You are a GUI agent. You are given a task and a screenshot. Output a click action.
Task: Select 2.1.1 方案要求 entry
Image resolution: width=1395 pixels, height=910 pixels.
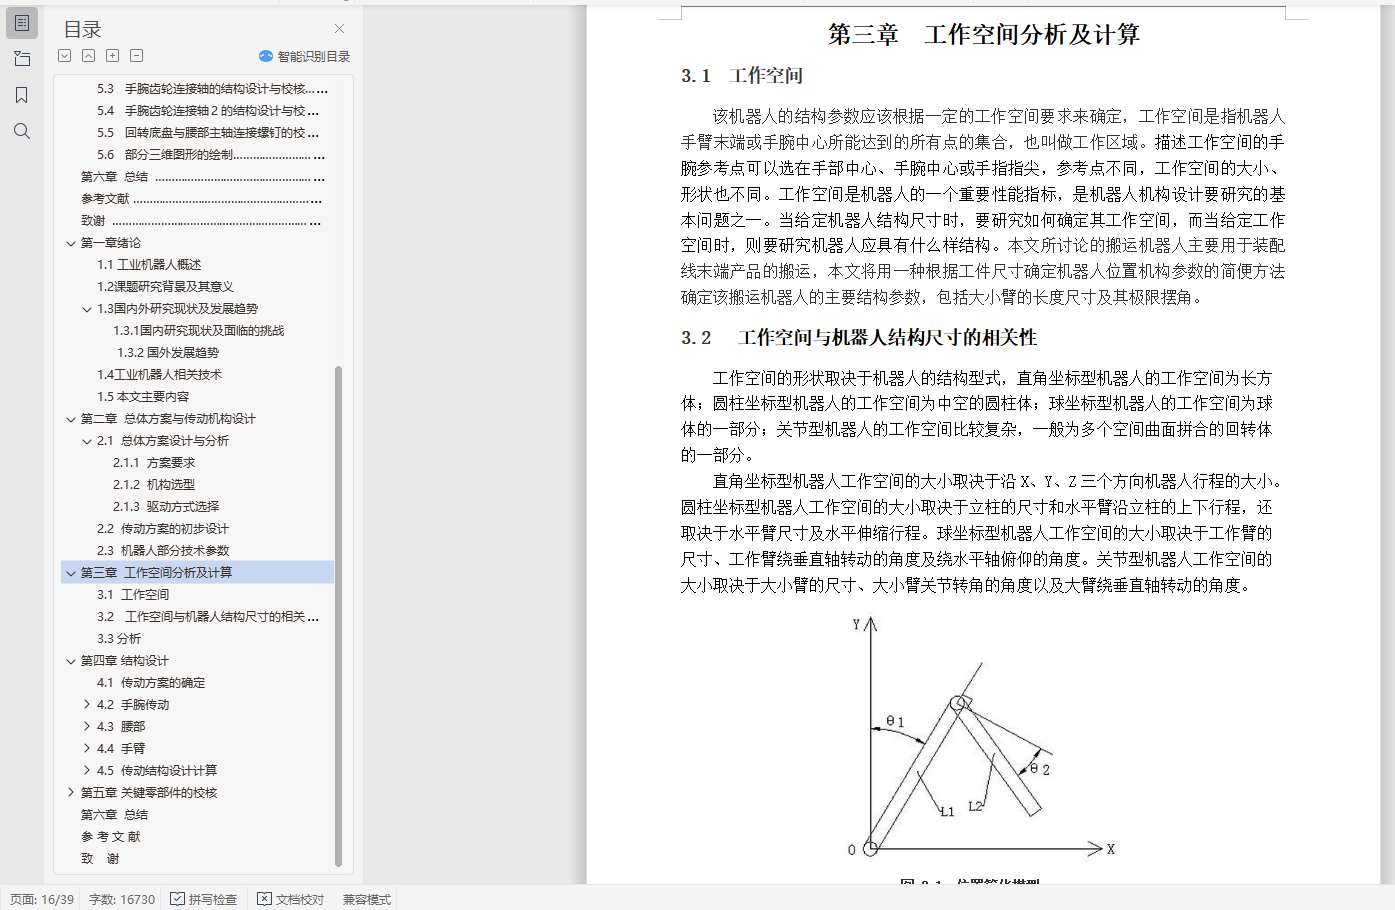pyautogui.click(x=154, y=463)
